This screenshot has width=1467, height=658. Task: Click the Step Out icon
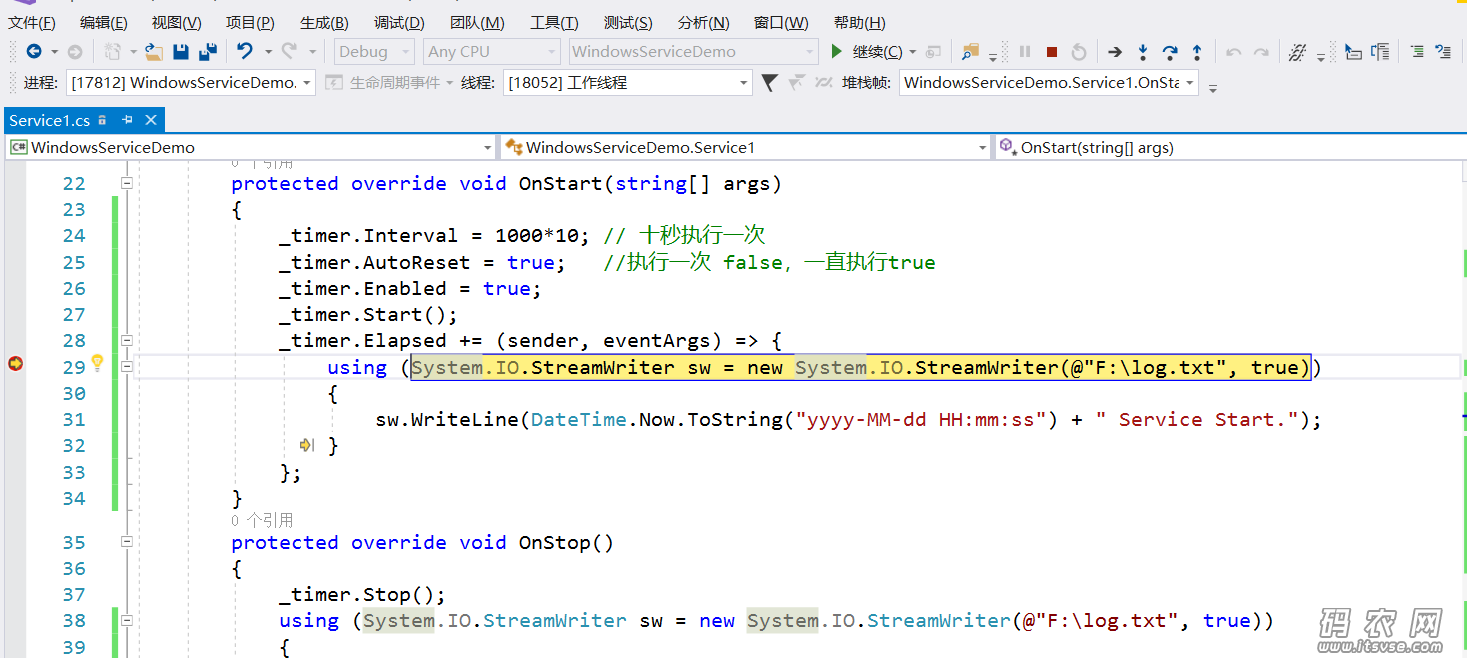coord(1197,51)
